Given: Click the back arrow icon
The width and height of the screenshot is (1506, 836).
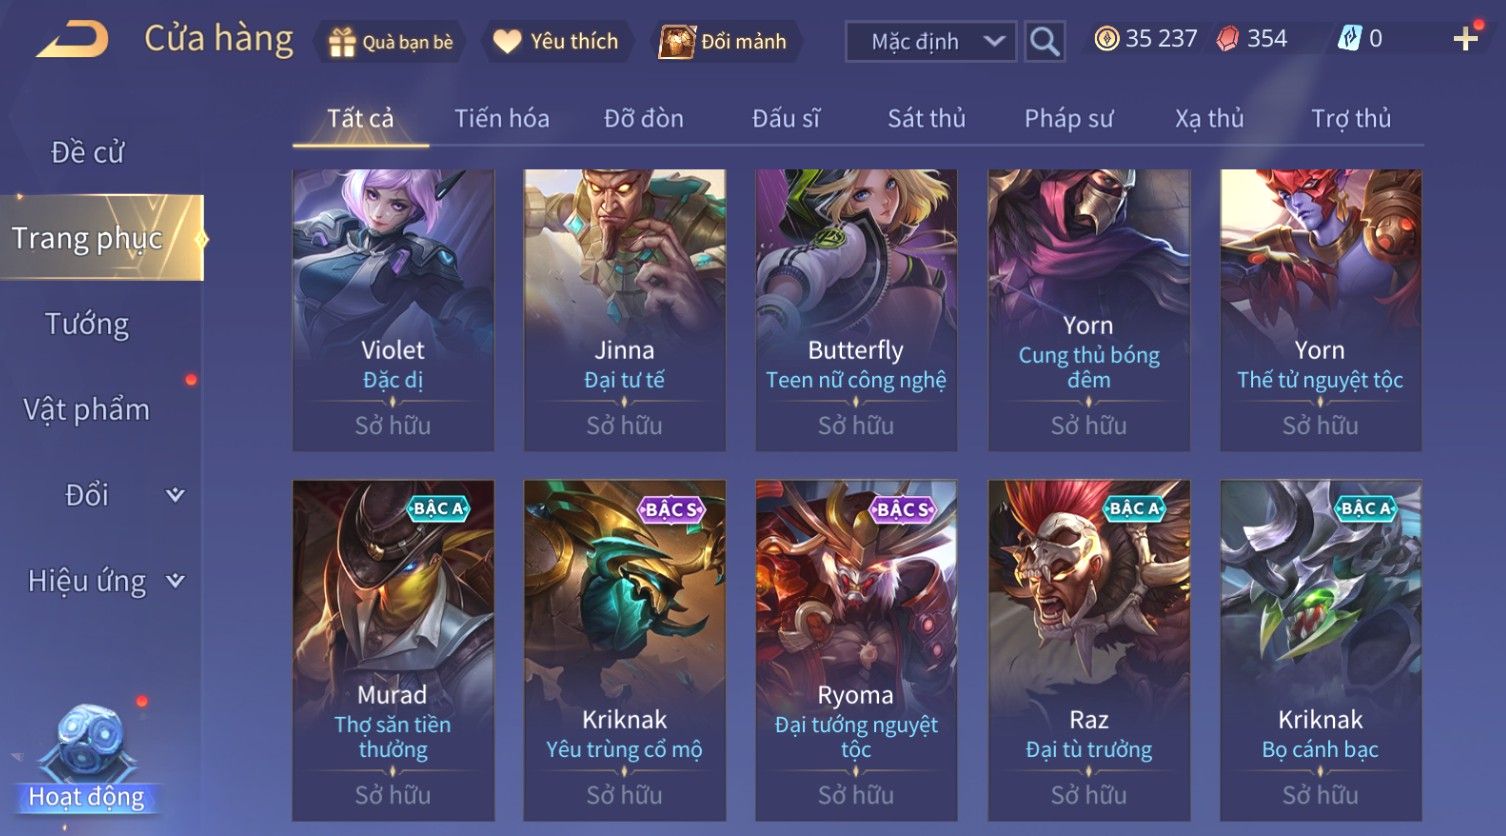Looking at the screenshot, I should click(72, 41).
